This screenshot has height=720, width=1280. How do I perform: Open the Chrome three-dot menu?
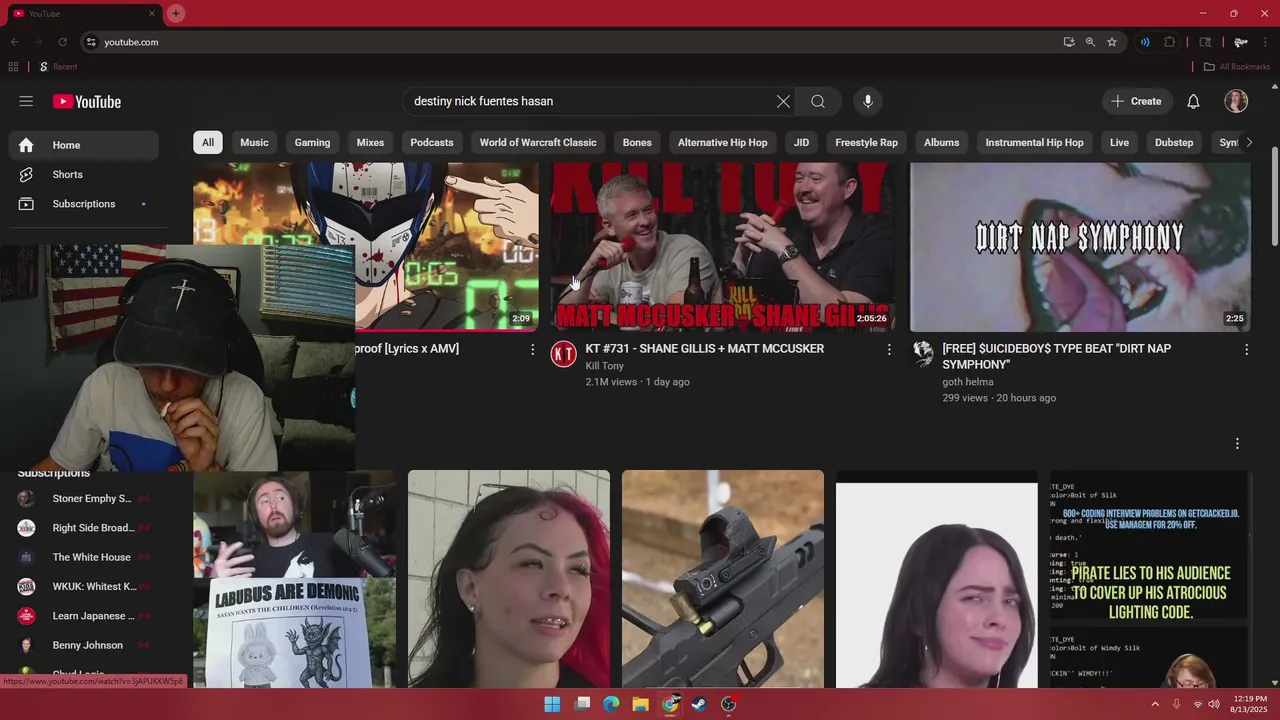pos(1265,42)
